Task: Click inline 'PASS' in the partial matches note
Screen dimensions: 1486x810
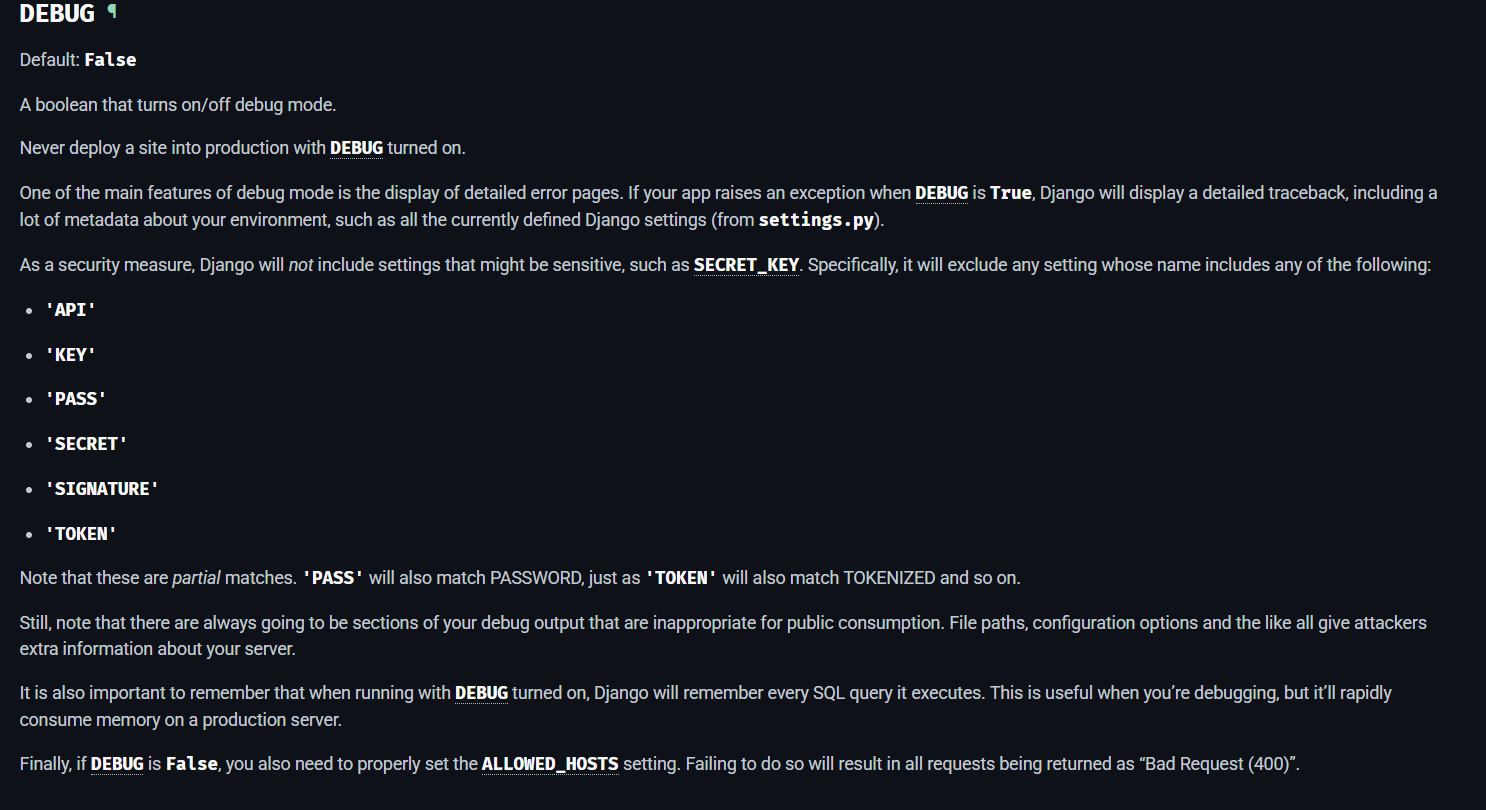Action: pos(333,578)
